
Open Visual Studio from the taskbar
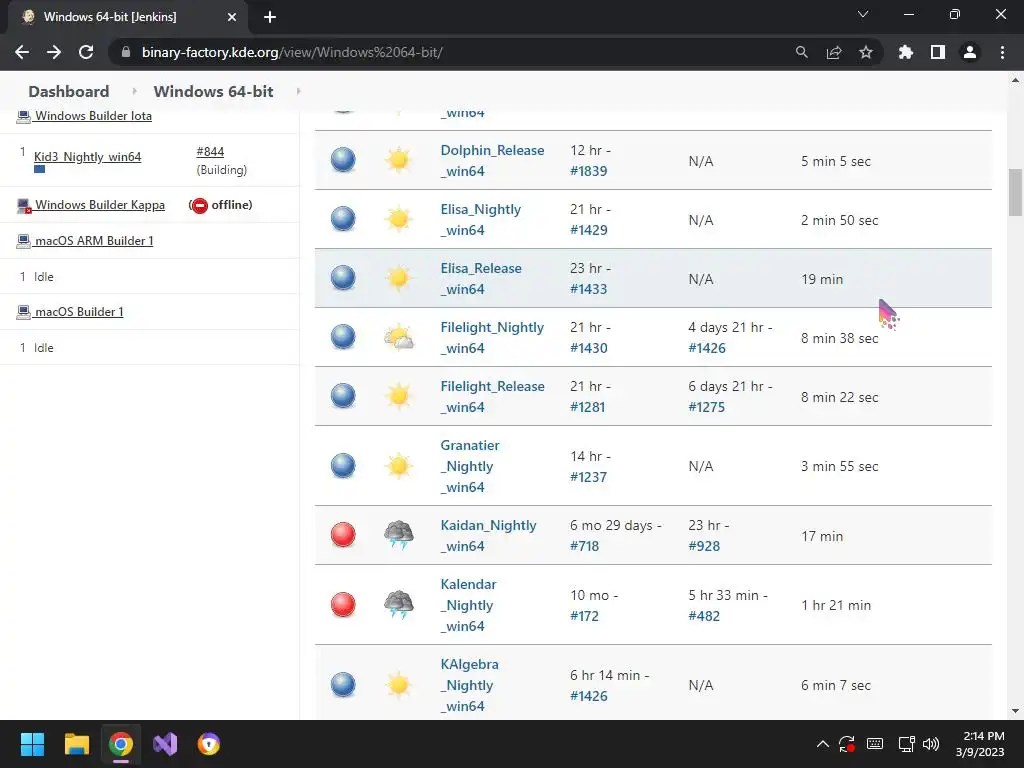pyautogui.click(x=165, y=744)
